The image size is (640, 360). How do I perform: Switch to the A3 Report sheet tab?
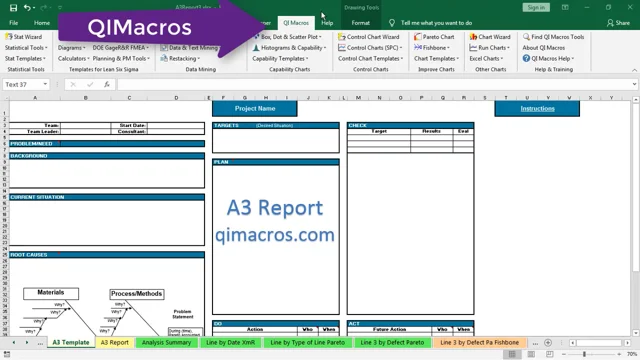(114, 342)
